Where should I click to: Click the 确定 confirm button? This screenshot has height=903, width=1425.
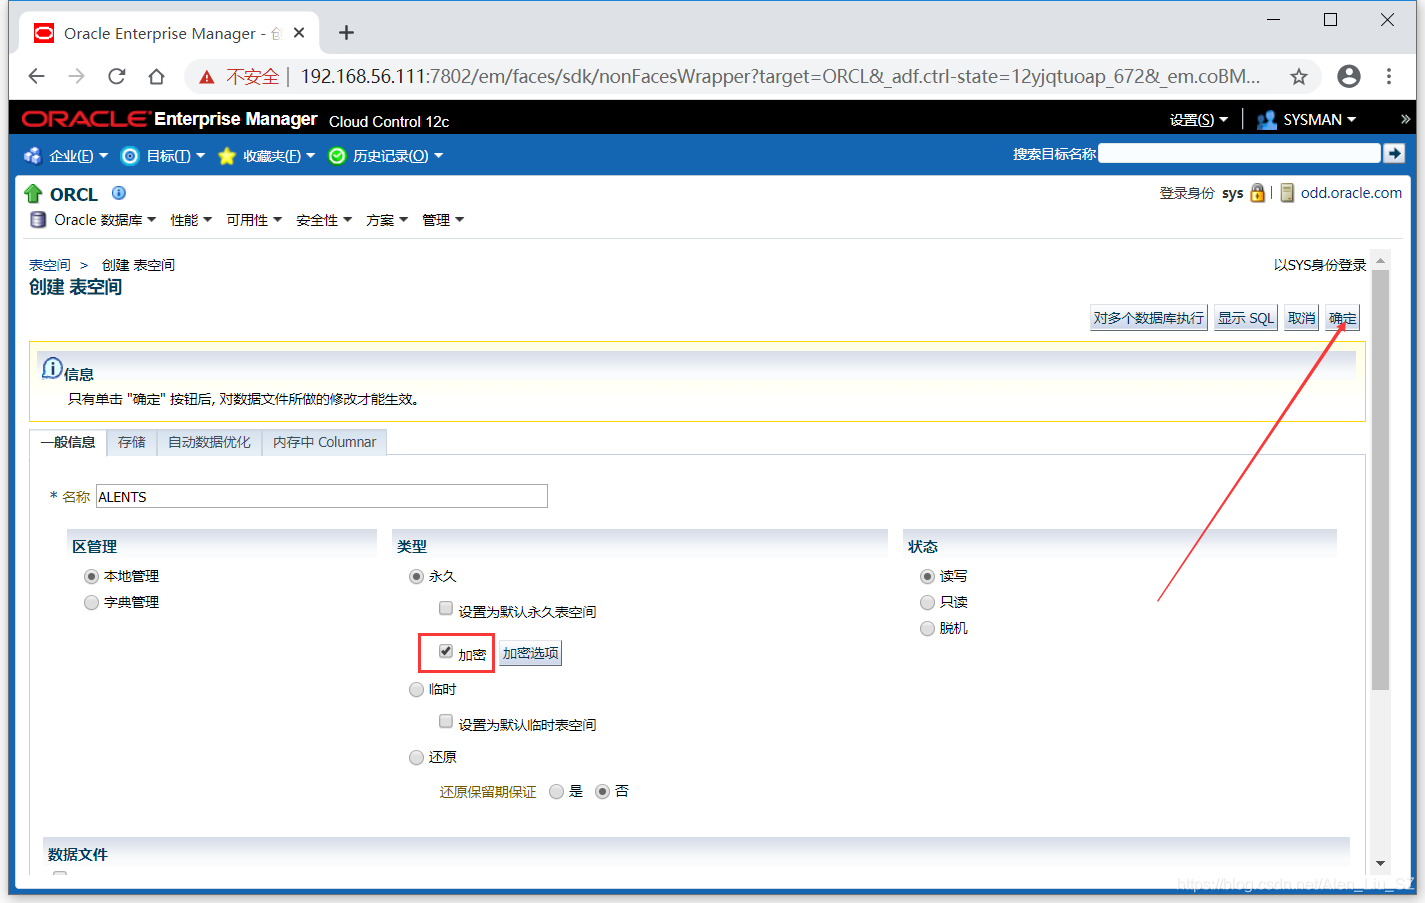click(x=1342, y=318)
